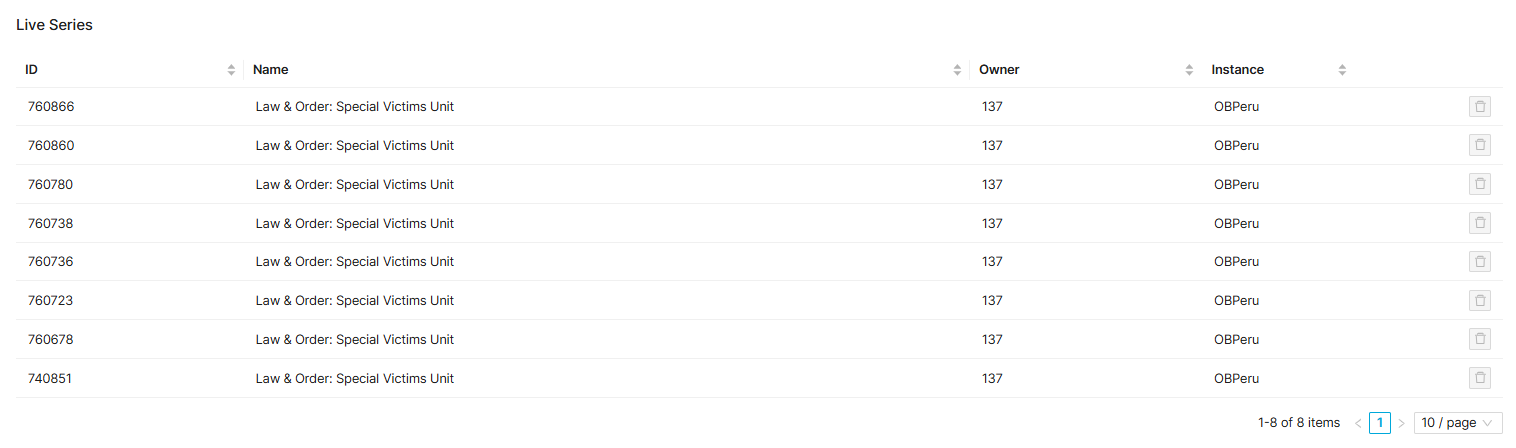Delete series with ID 760738
This screenshot has width=1516, height=448.
coord(1479,223)
